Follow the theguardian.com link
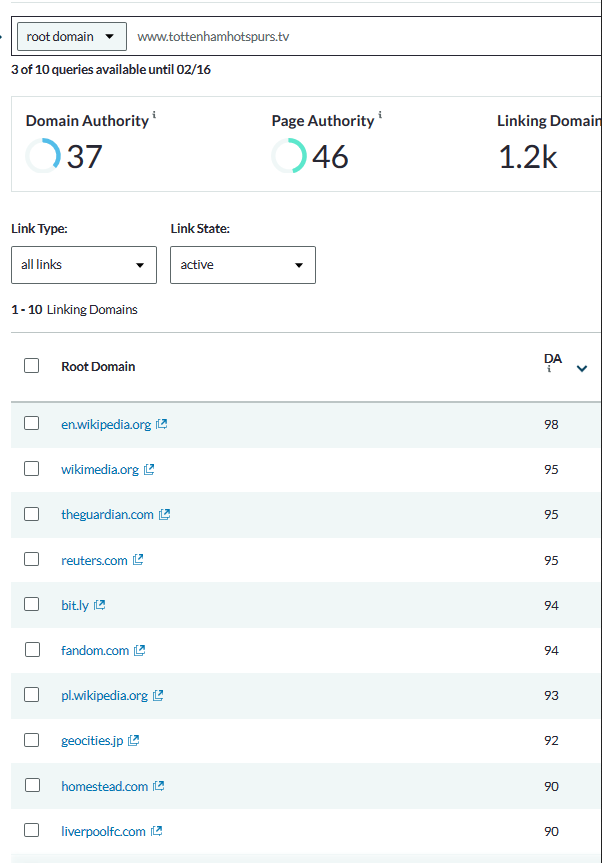The width and height of the screenshot is (602, 863). 107,515
